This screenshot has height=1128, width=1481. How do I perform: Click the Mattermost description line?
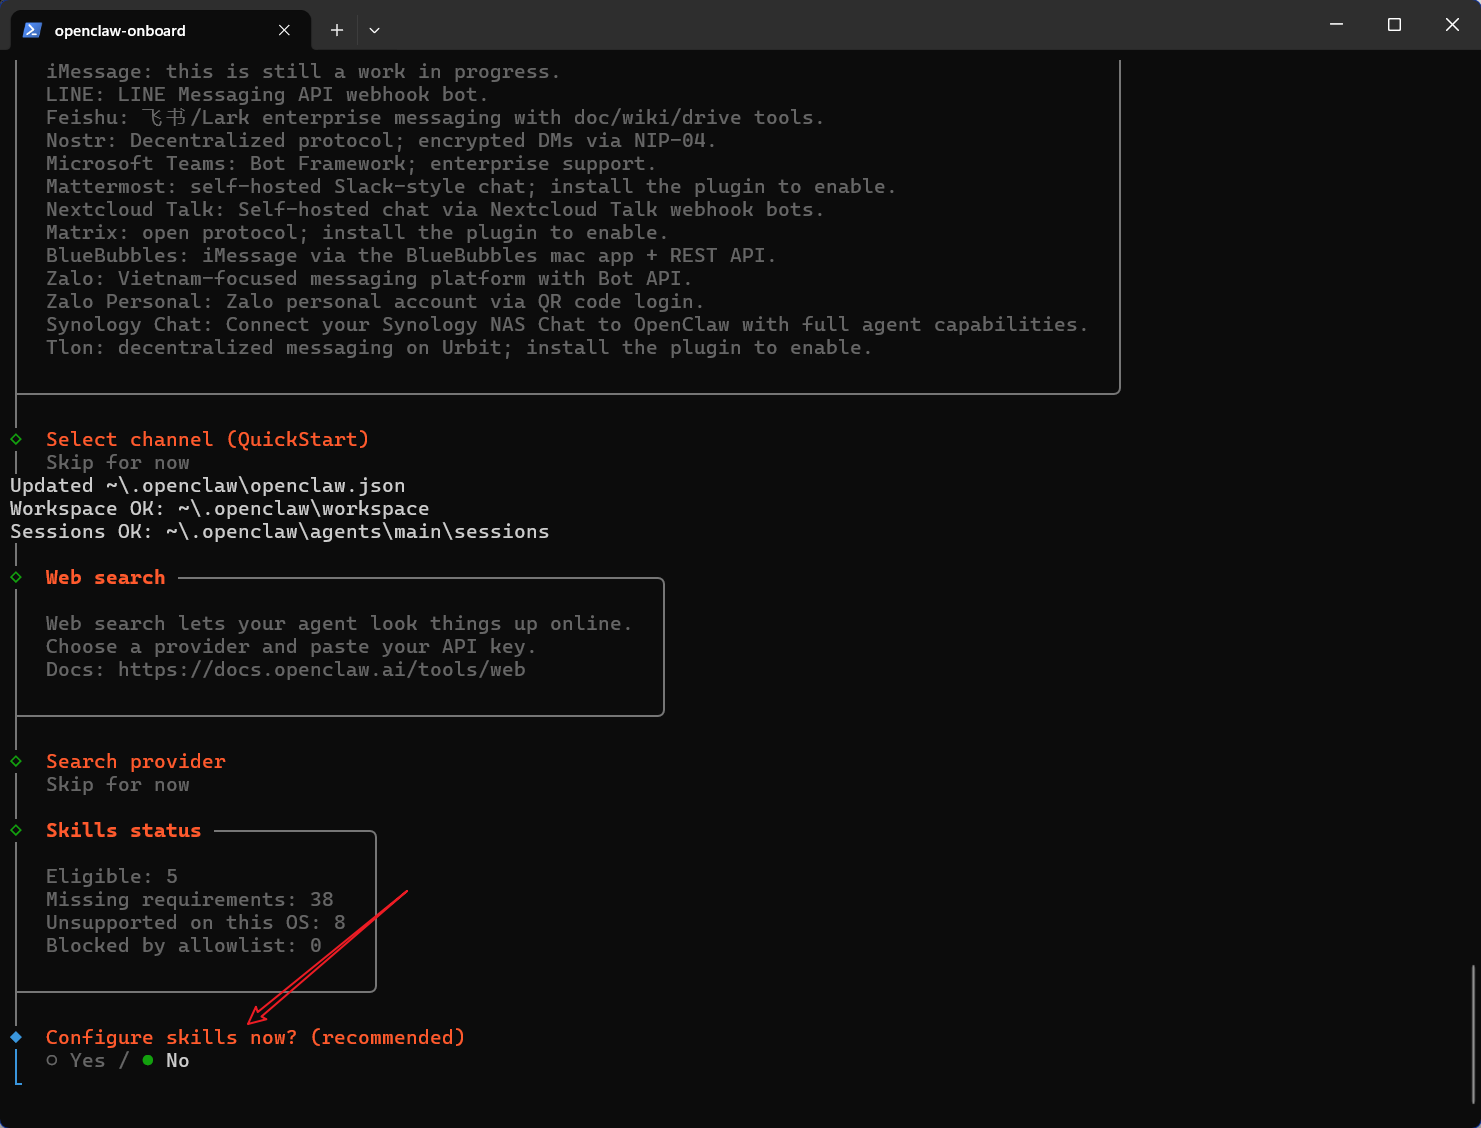(x=471, y=187)
